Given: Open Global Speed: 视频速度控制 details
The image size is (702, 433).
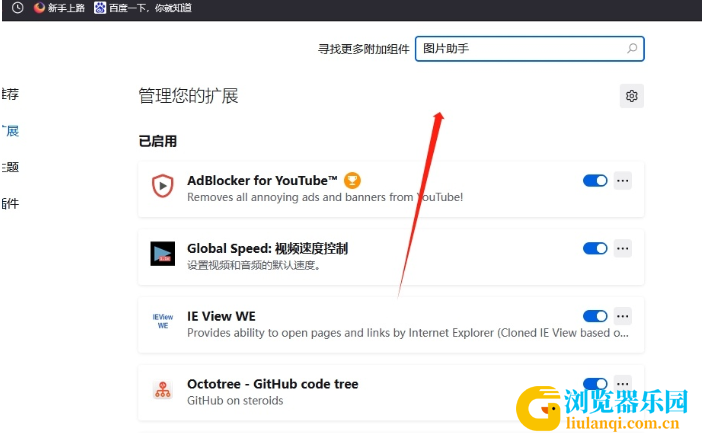Looking at the screenshot, I should click(267, 249).
